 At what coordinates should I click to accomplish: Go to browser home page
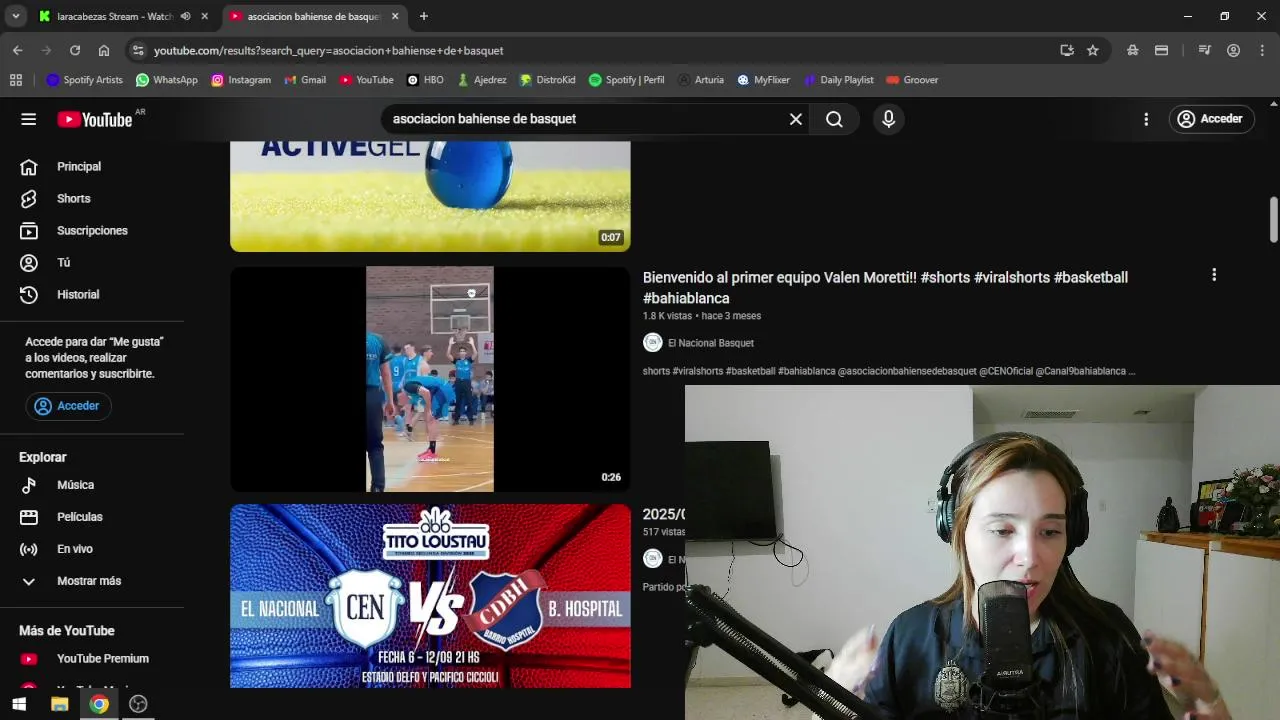point(104,50)
